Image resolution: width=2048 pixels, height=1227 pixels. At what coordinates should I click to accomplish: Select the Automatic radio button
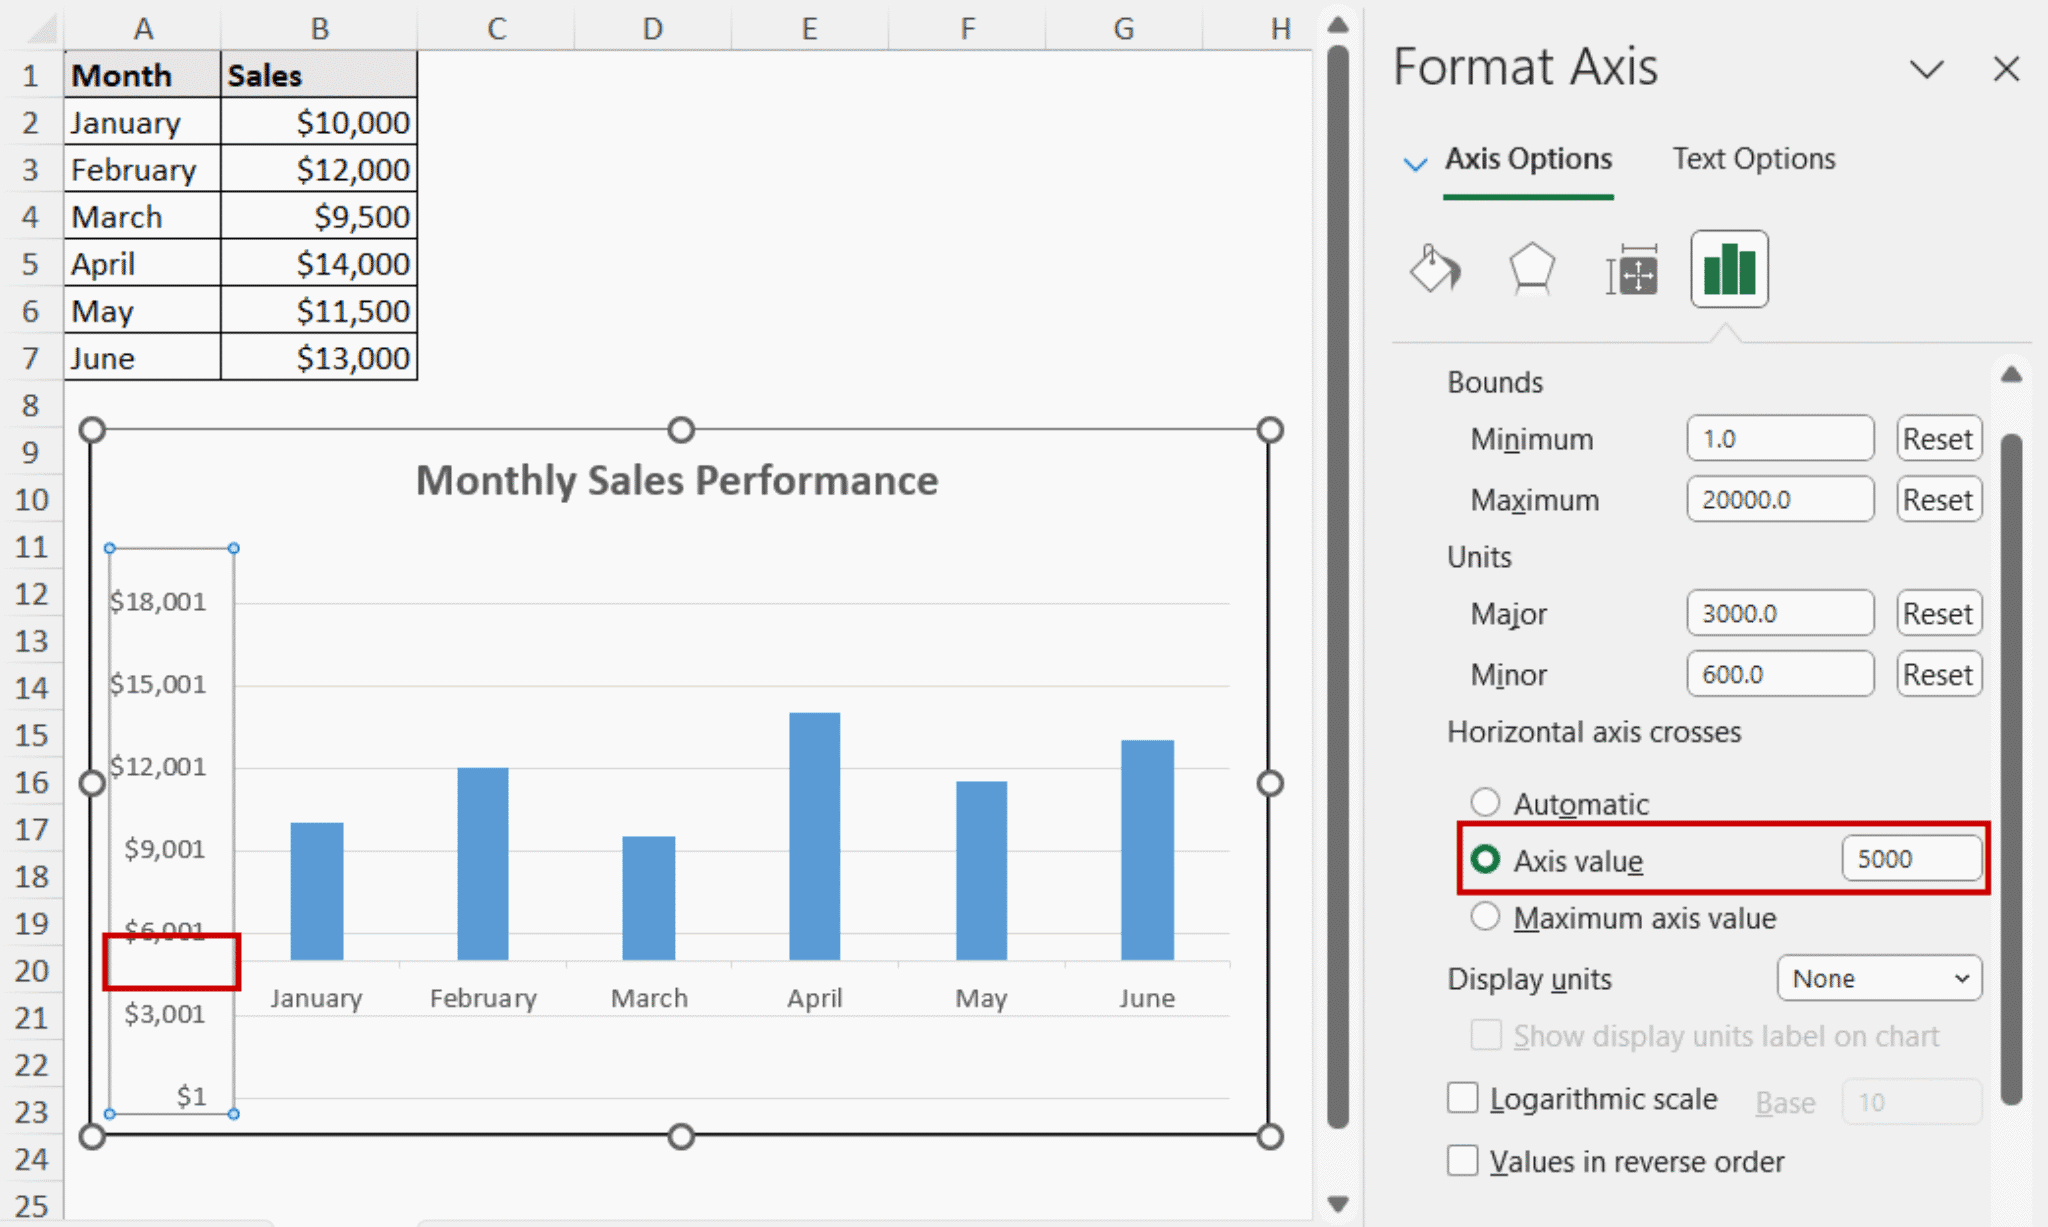[1486, 801]
